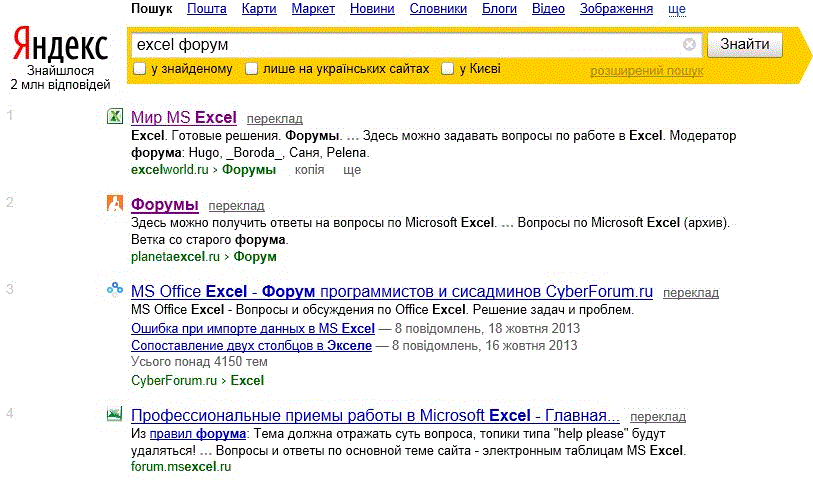Click inside the 'excel форум' search box
Screen dimensions: 813x483
[x=407, y=45]
